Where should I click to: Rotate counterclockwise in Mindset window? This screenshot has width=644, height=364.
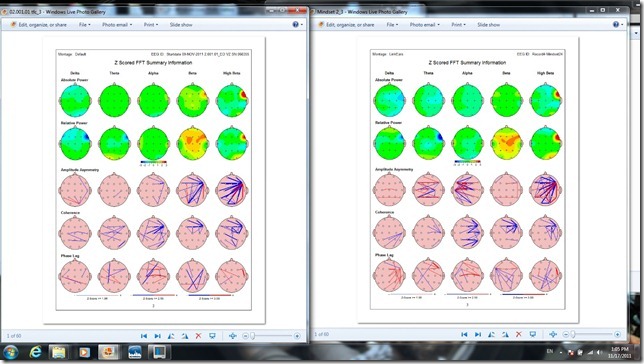coord(491,334)
